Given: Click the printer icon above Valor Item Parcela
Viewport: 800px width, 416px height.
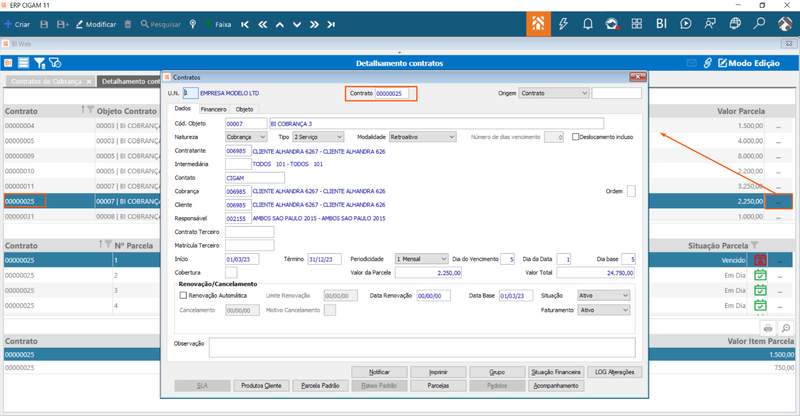Looking at the screenshot, I should tap(768, 328).
